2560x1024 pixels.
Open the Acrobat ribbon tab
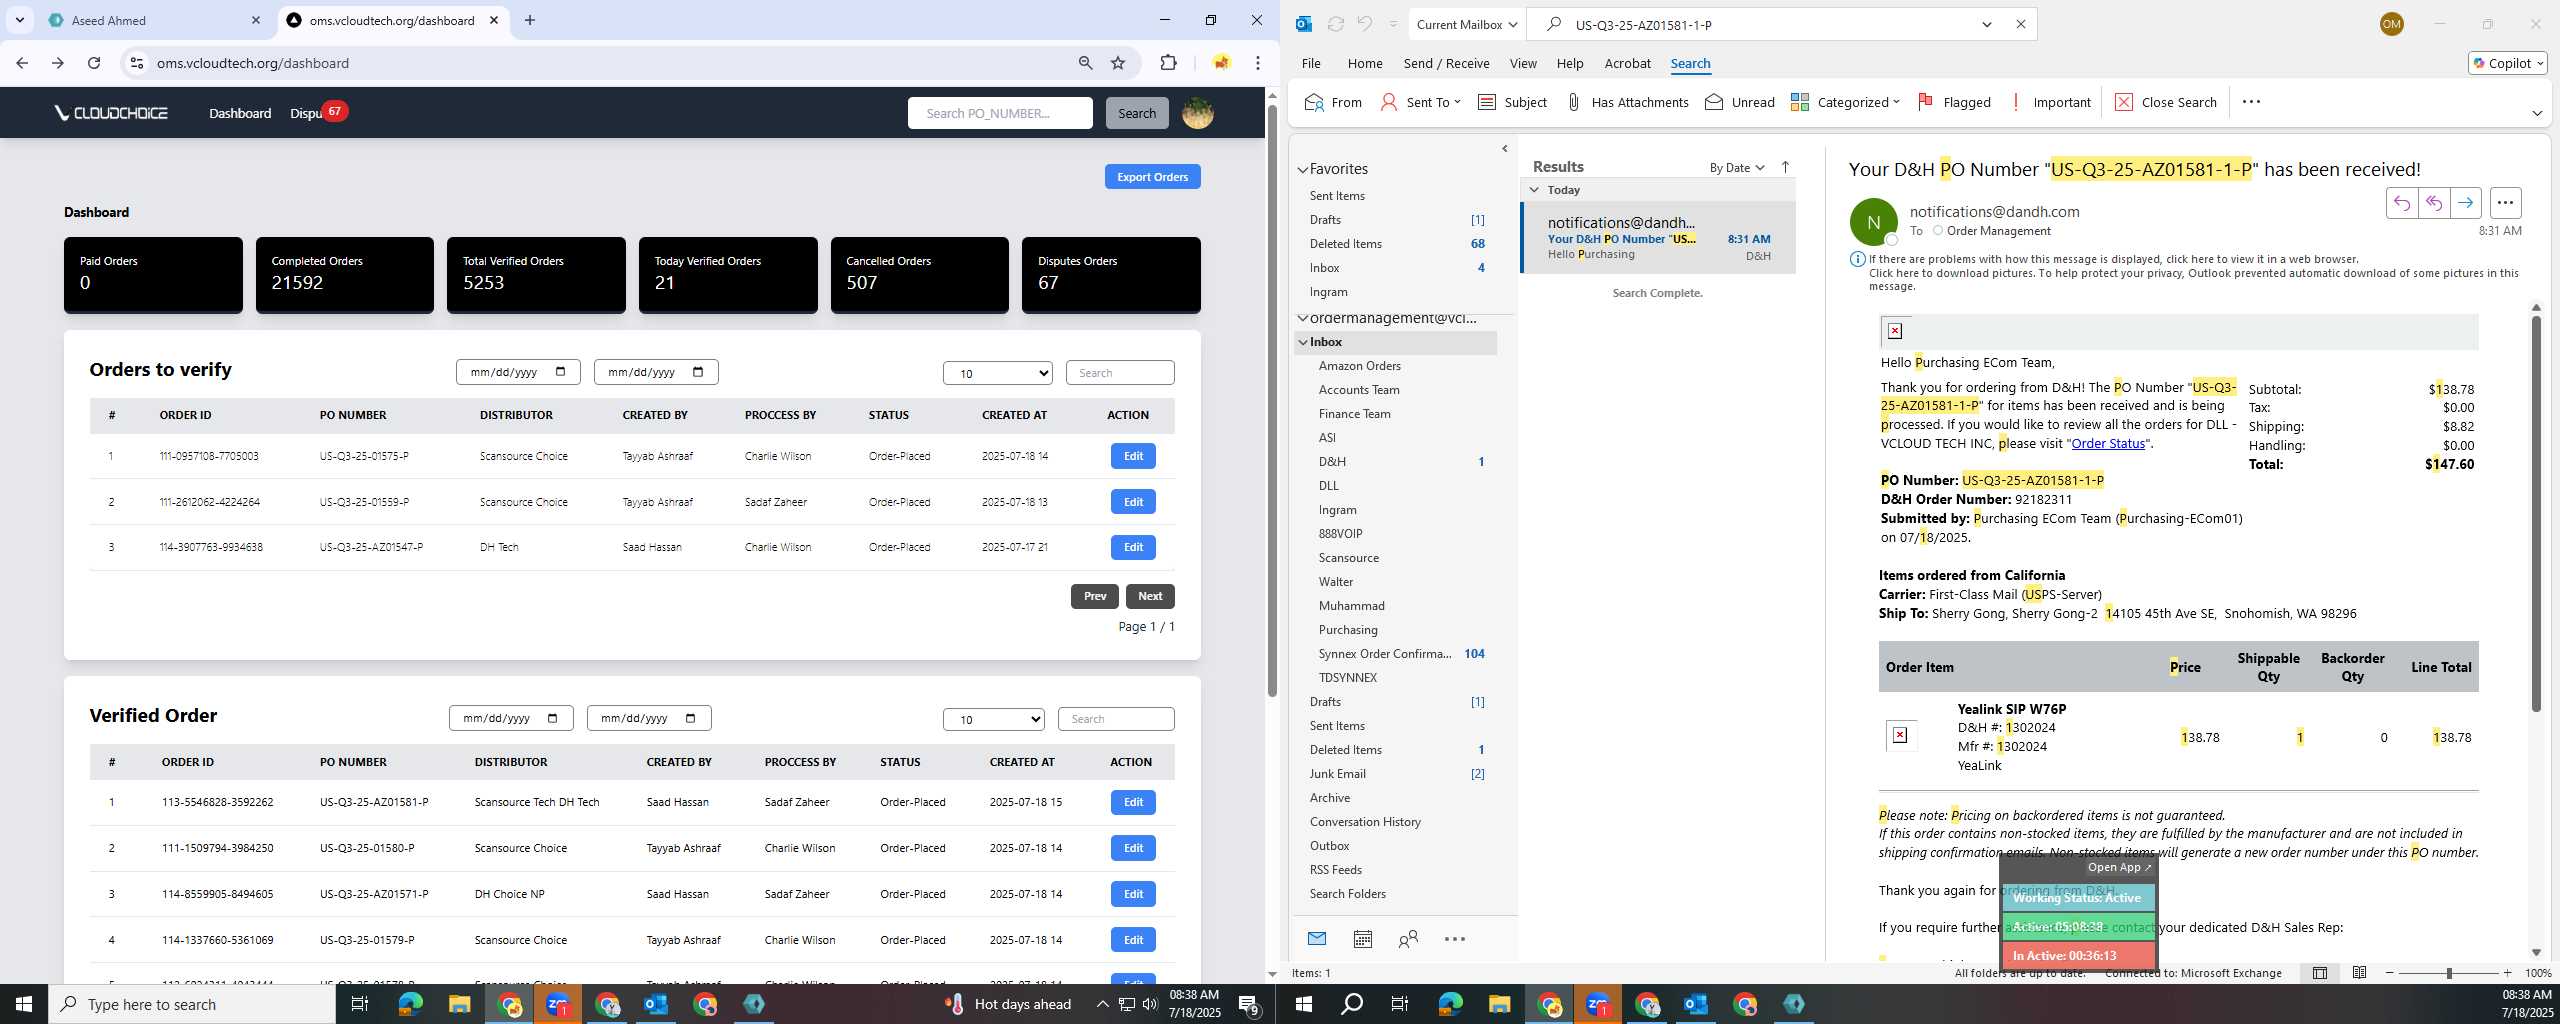click(1627, 63)
